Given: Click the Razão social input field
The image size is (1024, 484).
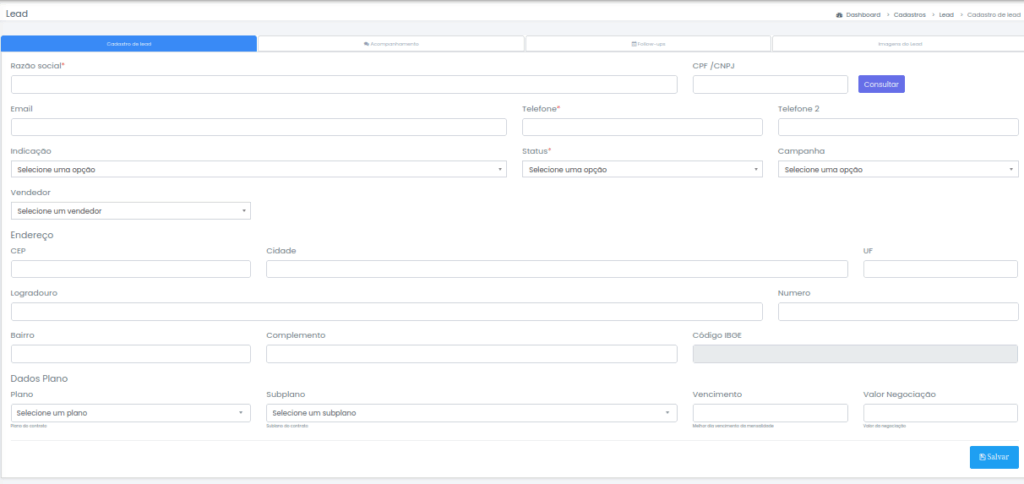Looking at the screenshot, I should pyautogui.click(x=344, y=84).
